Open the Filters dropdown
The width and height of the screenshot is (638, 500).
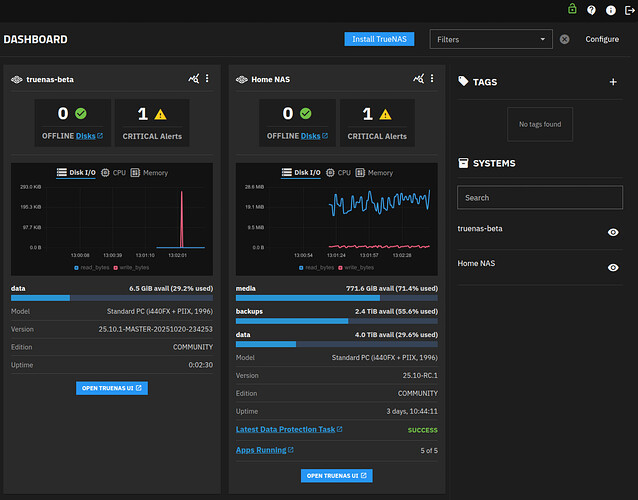click(x=490, y=39)
